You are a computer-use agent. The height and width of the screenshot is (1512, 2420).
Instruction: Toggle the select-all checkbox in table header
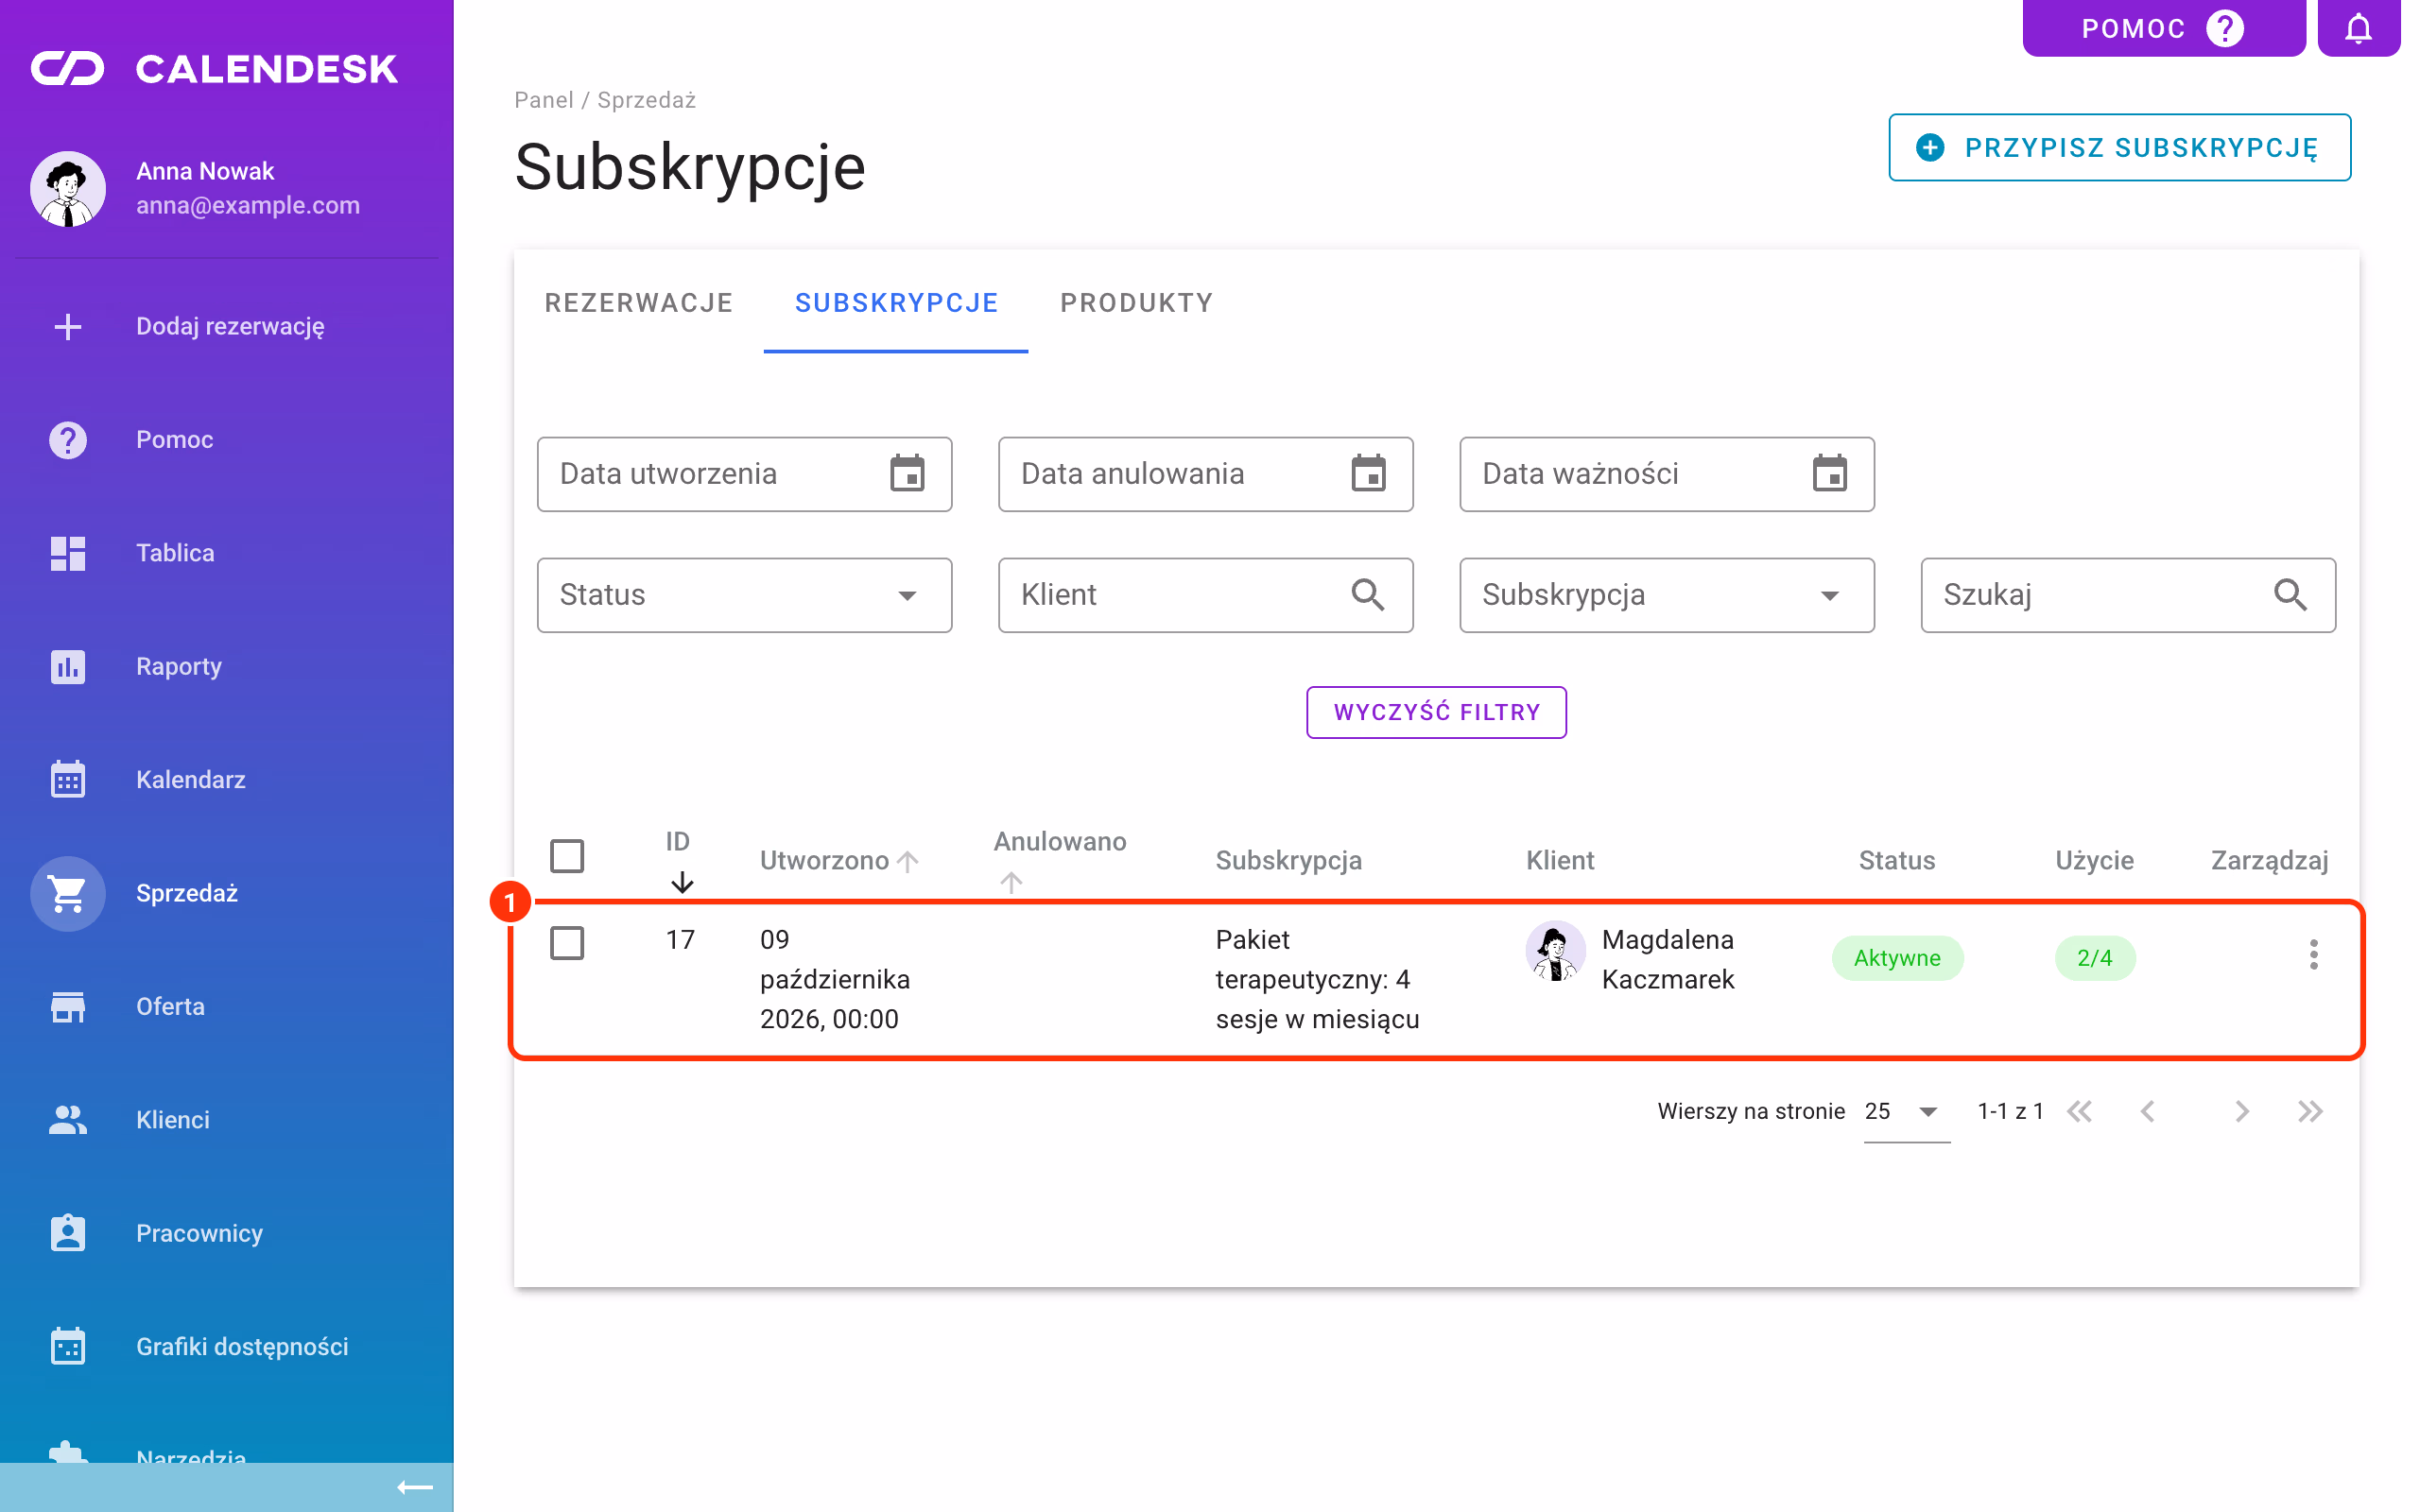click(567, 856)
